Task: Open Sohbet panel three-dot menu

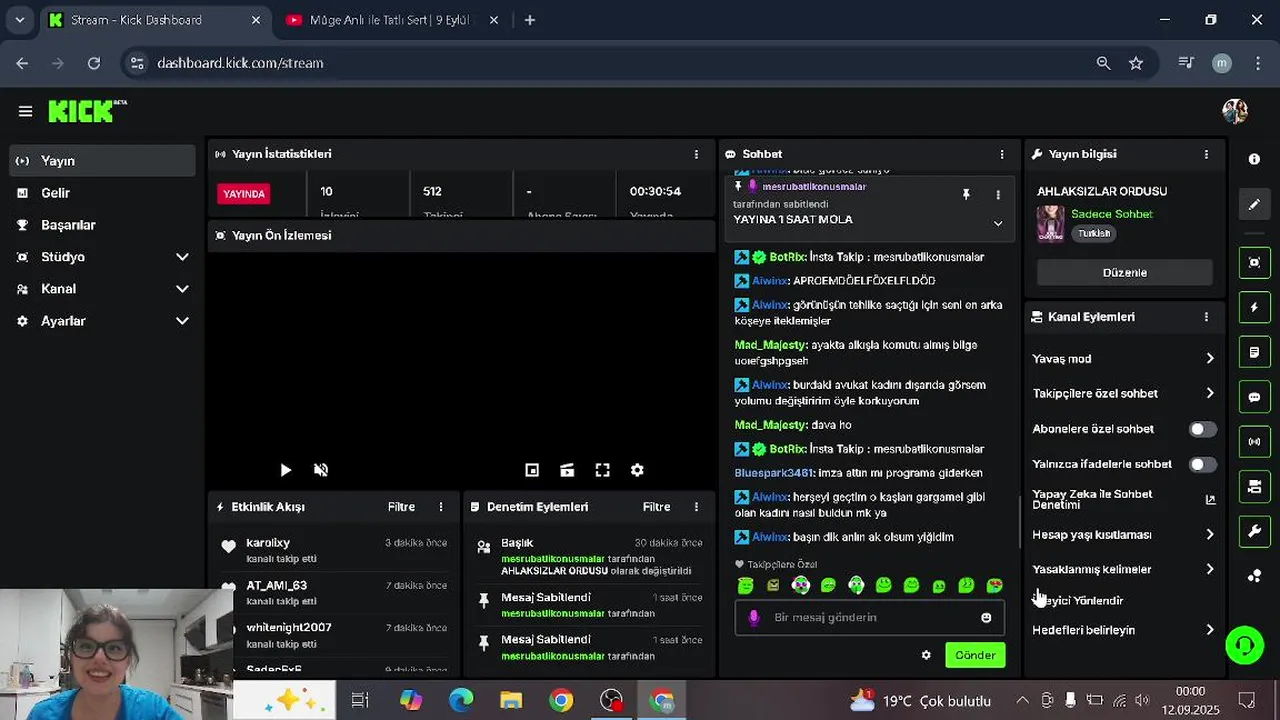Action: pos(1002,154)
